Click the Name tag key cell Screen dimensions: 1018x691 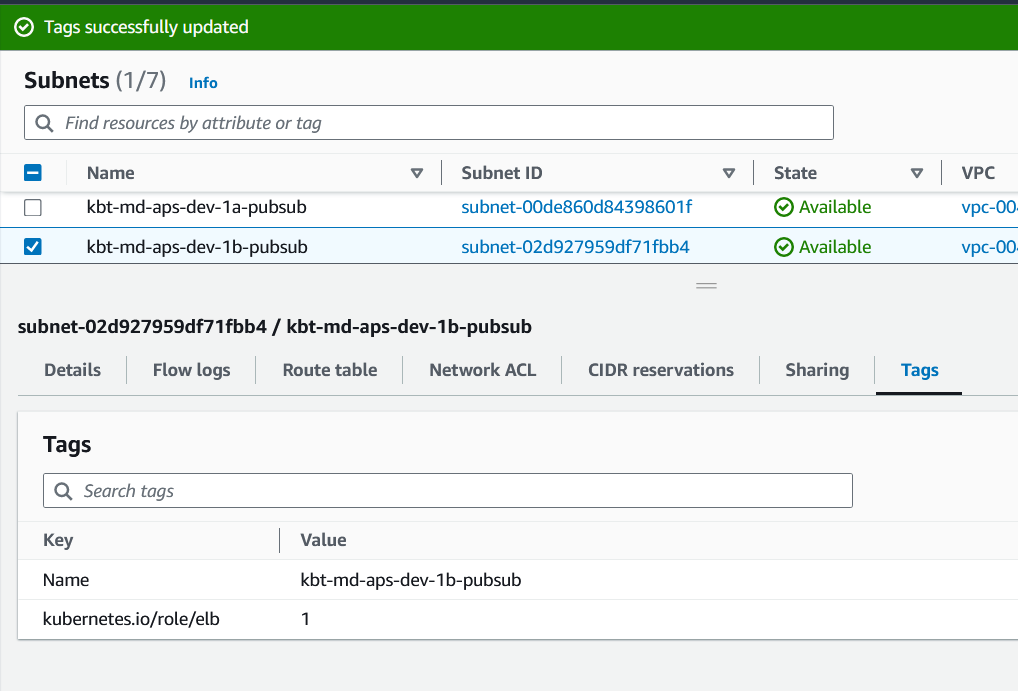tap(66, 580)
